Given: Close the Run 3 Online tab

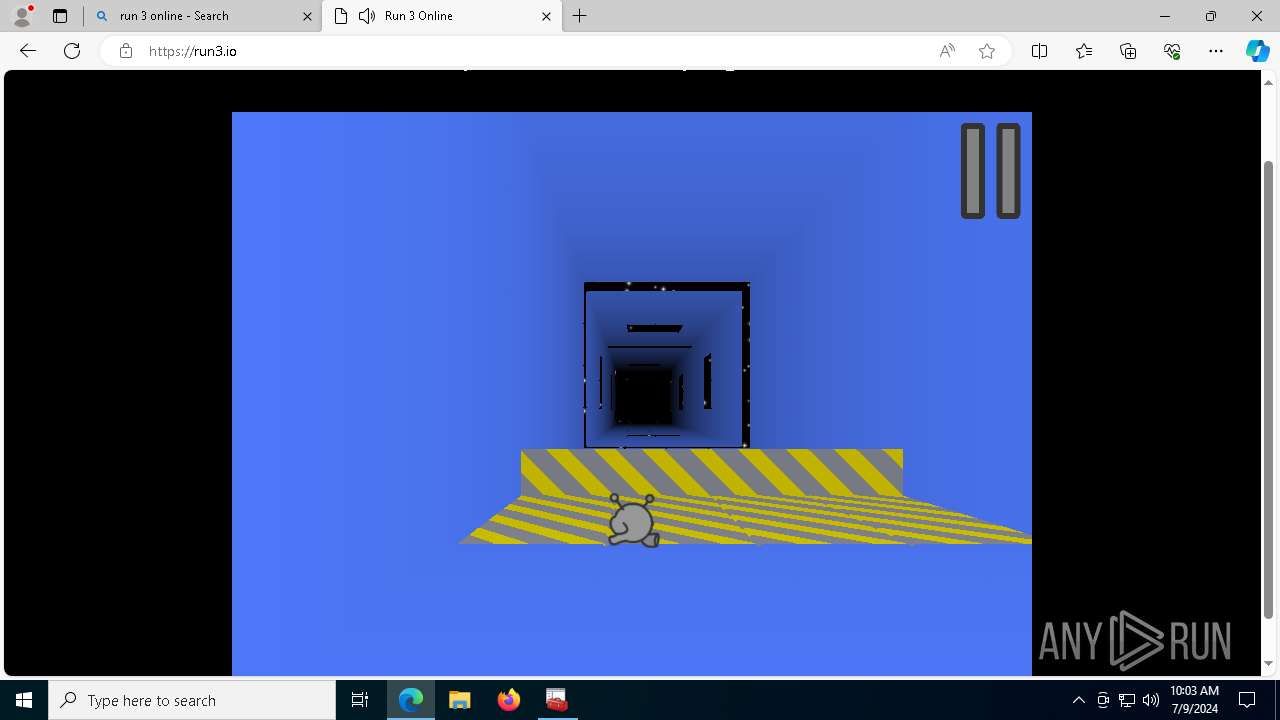Looking at the screenshot, I should coord(546,16).
